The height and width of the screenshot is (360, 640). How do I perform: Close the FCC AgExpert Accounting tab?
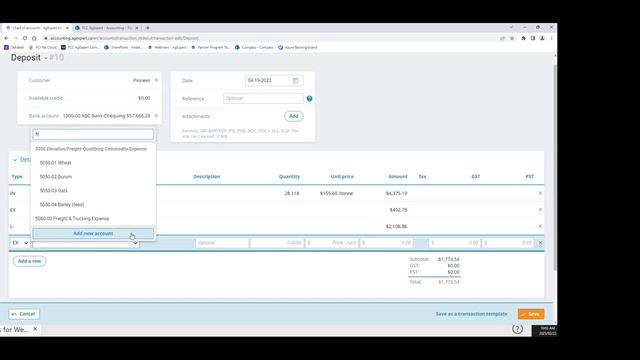click(137, 28)
